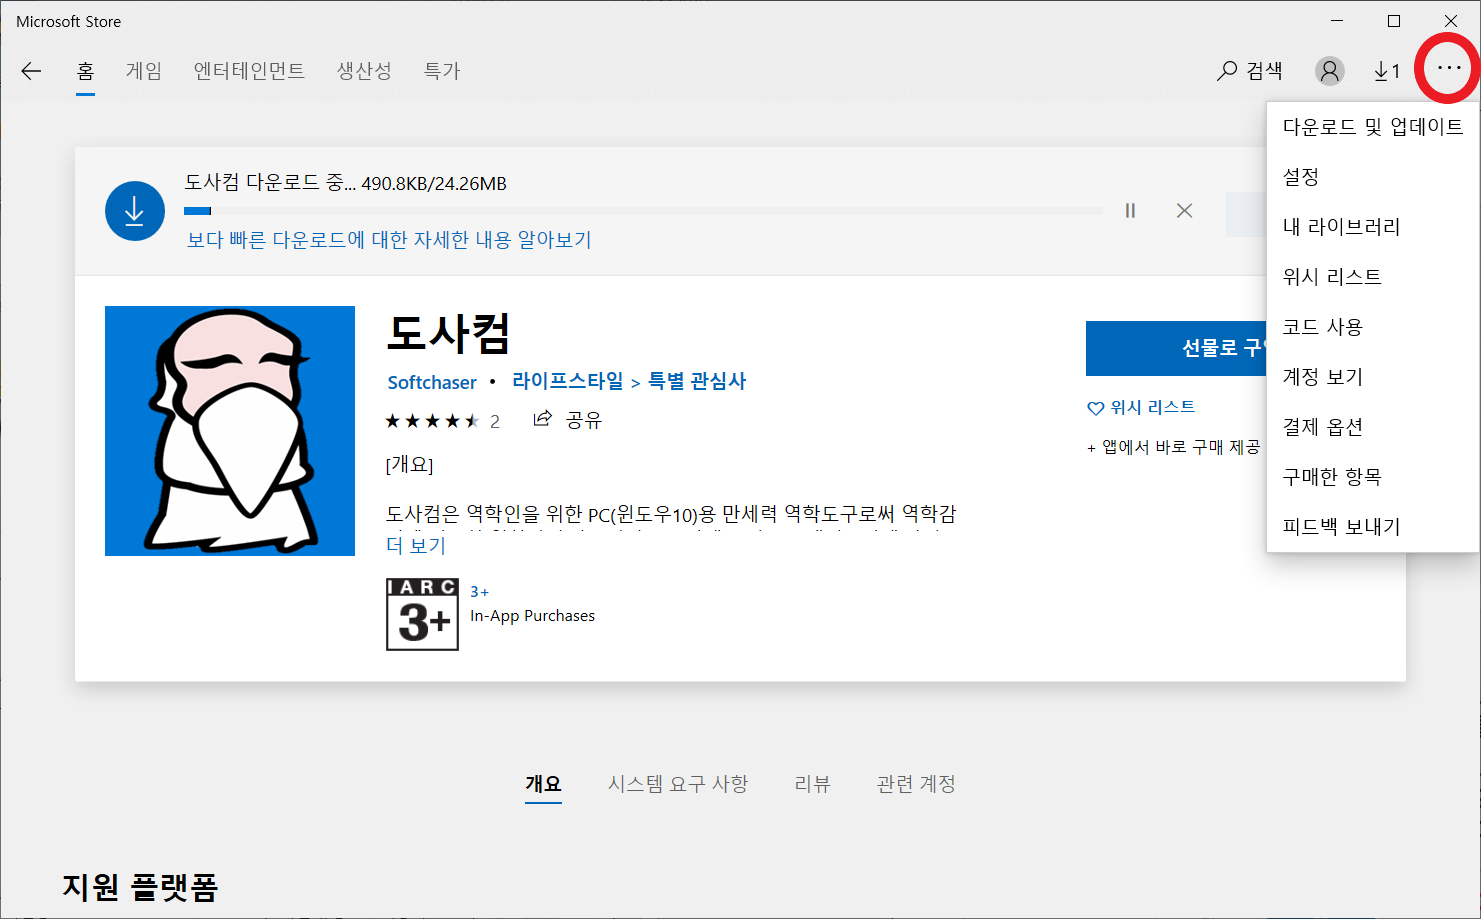
Task: Select 위시 리스트 in the dropdown menu
Action: point(1373,277)
